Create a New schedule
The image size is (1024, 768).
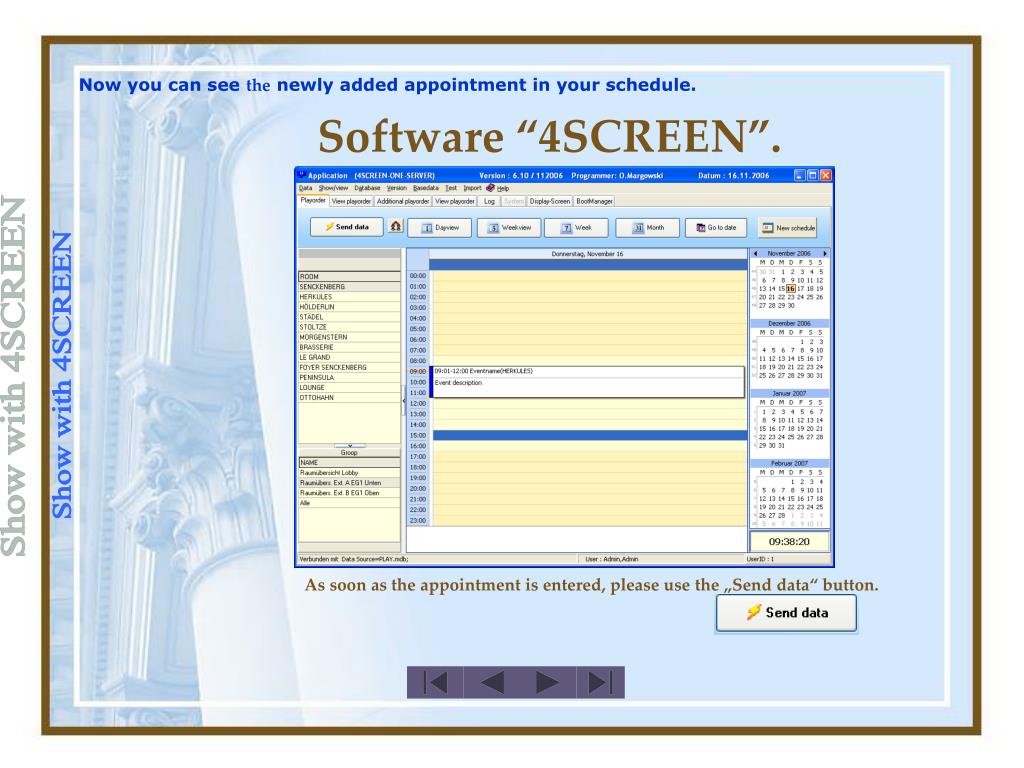pos(788,228)
